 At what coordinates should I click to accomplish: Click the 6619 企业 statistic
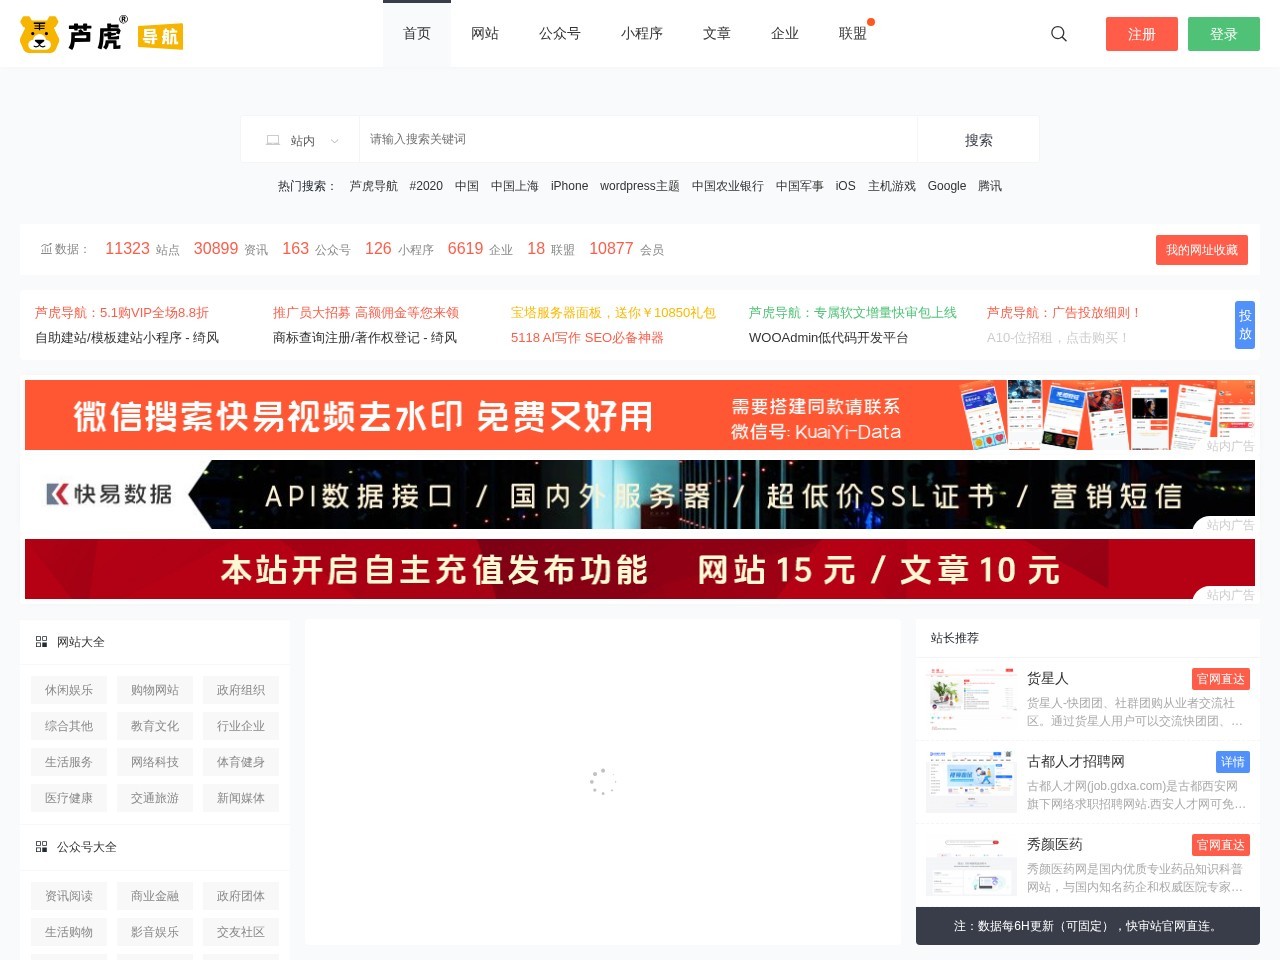click(480, 249)
